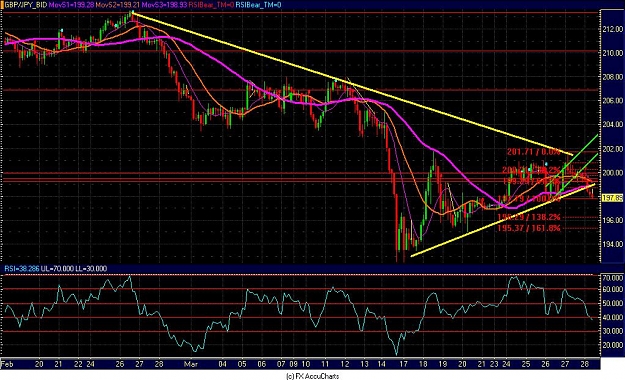Click the blue RSIBear_TM=0 label
Screen dimensions: 625x380
point(258,5)
